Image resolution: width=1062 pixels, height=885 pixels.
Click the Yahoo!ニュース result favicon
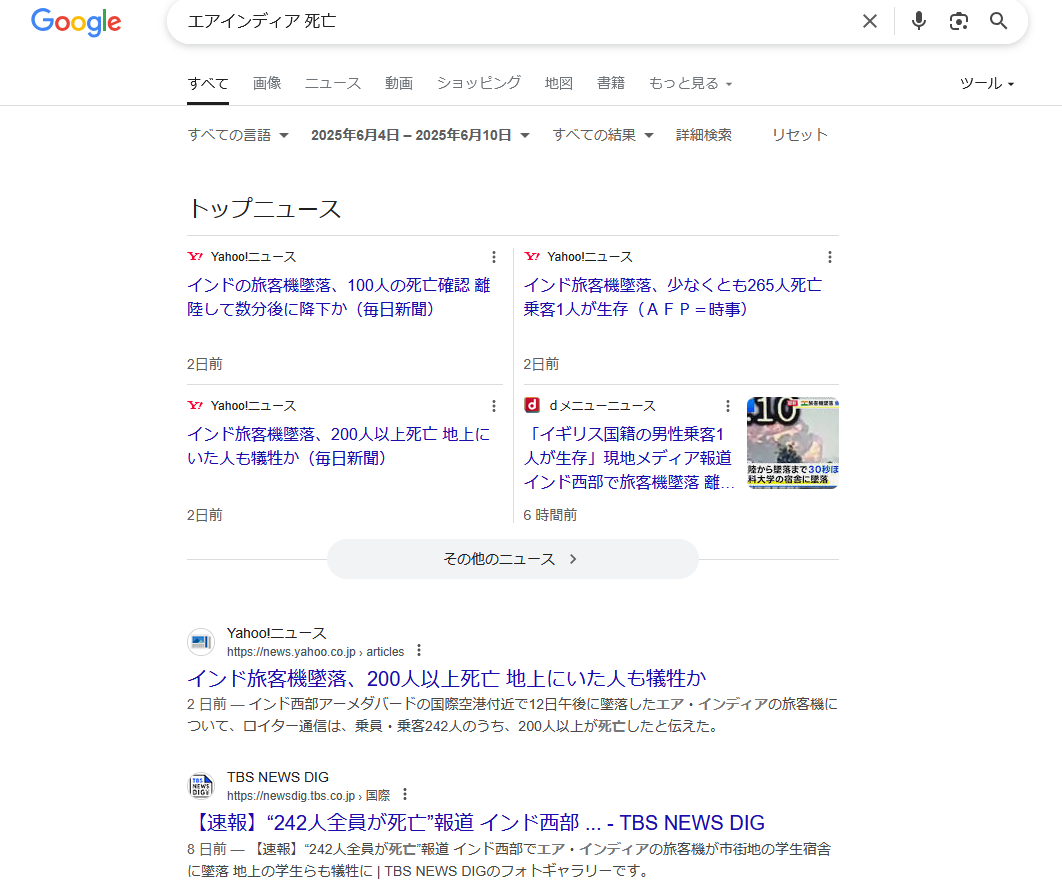201,642
